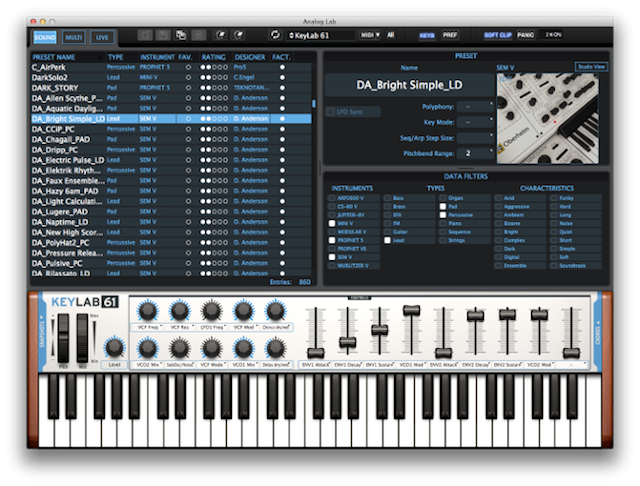The image size is (640, 486).
Task: Adjust the ENV1 Decay fader
Action: [x=348, y=342]
